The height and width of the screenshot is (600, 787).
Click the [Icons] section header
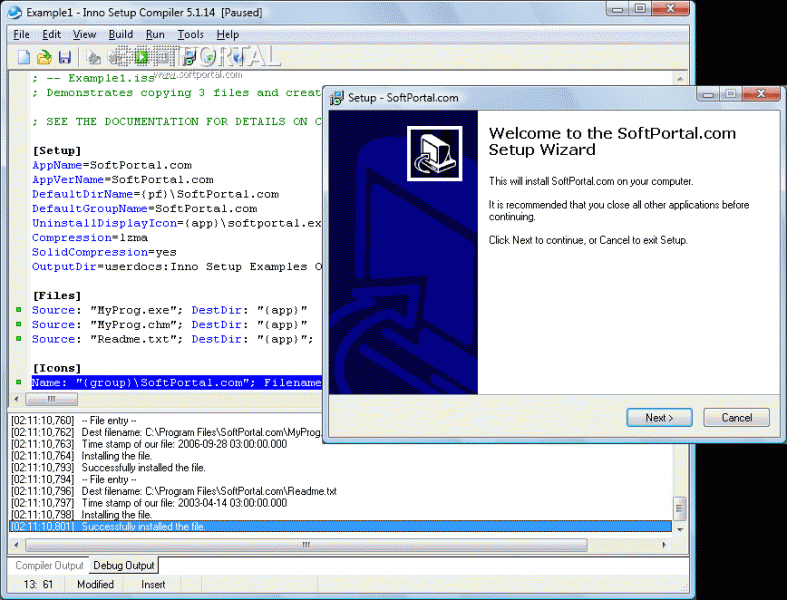click(57, 369)
